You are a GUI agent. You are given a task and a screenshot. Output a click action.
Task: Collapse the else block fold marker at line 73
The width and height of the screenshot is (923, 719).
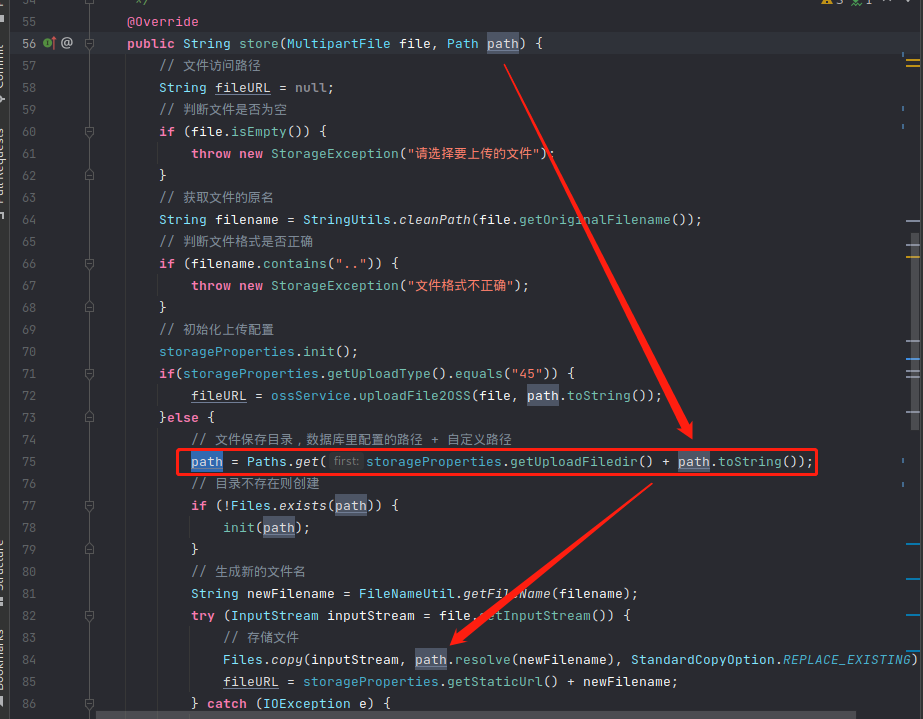[89, 418]
